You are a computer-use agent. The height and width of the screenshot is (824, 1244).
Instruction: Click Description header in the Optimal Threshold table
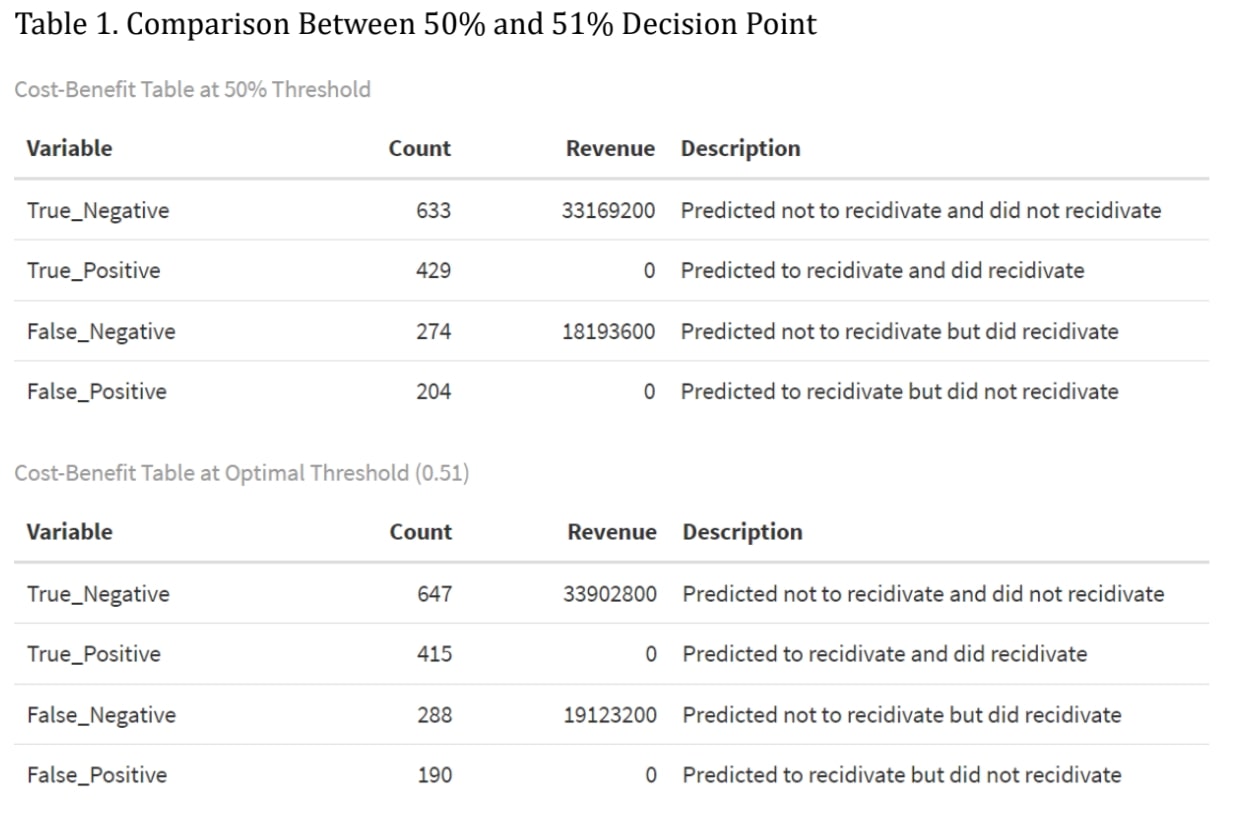tap(742, 532)
